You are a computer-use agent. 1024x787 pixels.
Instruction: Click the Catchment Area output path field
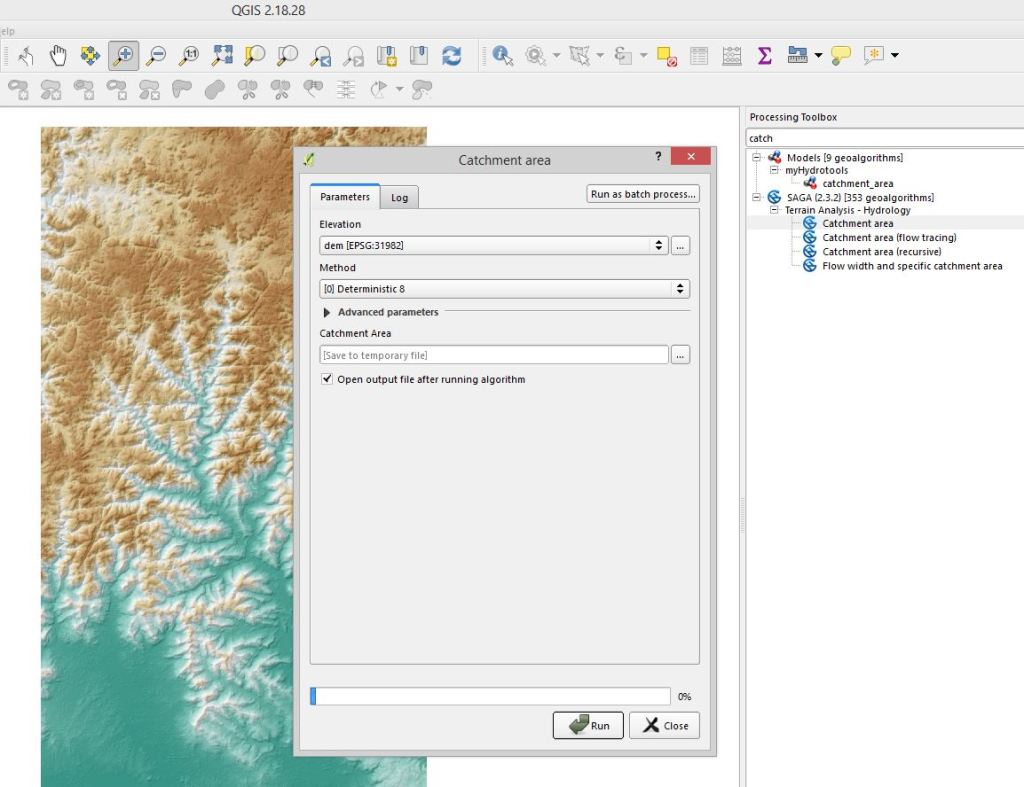point(494,355)
